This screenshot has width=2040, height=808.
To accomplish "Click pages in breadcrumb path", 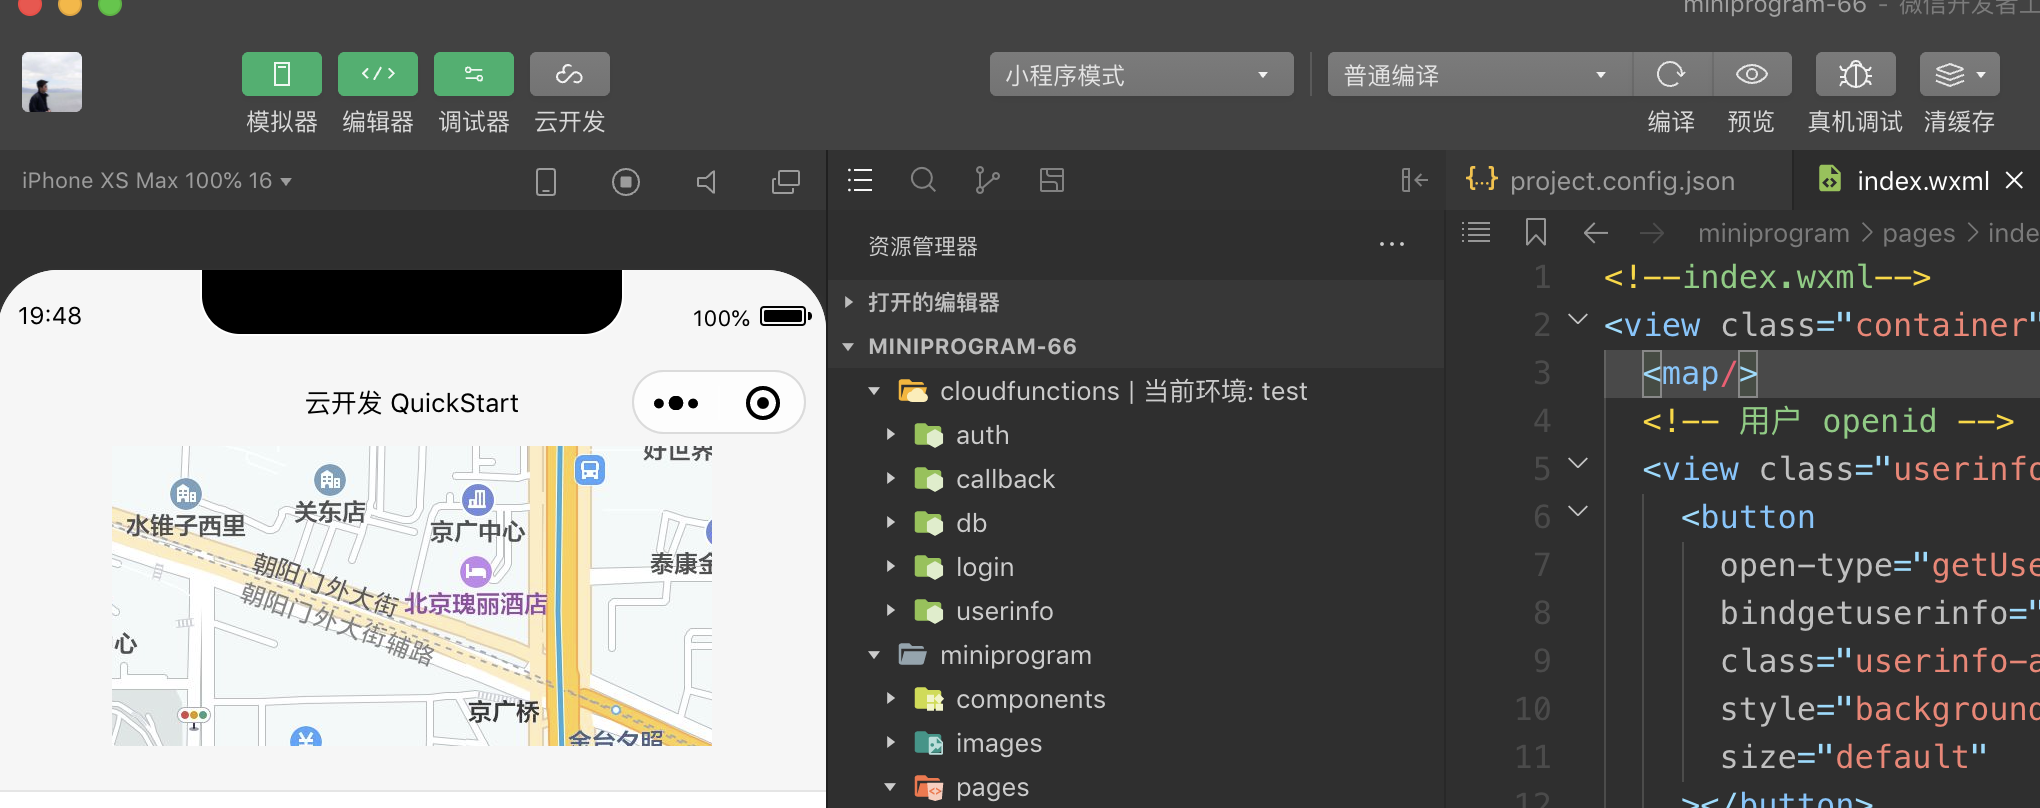I will 1918,233.
